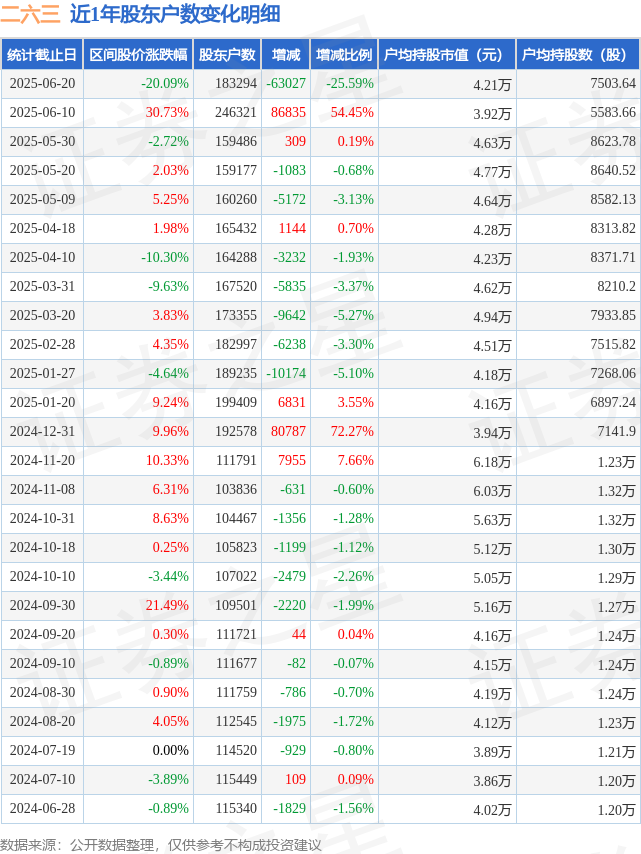Select the 2024-06-28 date cell
This screenshot has height=854, width=641.
[x=42, y=808]
